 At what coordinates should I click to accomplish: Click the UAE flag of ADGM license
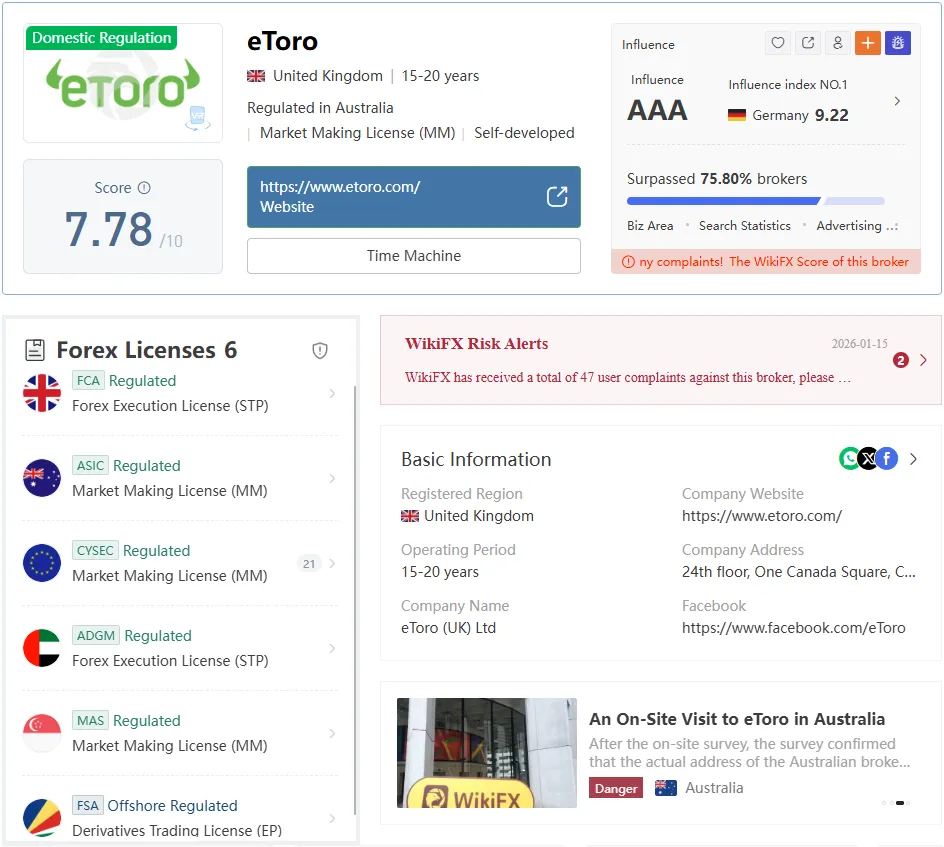(42, 648)
